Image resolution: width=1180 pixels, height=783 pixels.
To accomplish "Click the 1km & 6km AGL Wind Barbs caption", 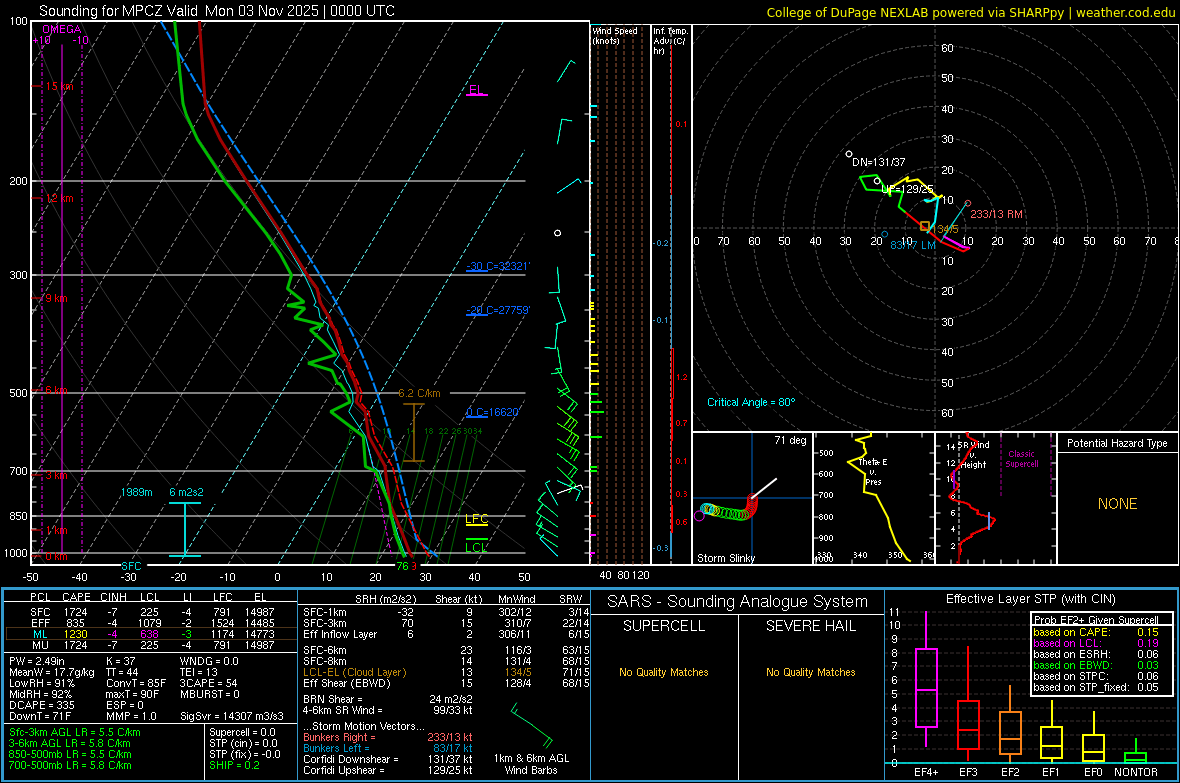I will coord(531,764).
